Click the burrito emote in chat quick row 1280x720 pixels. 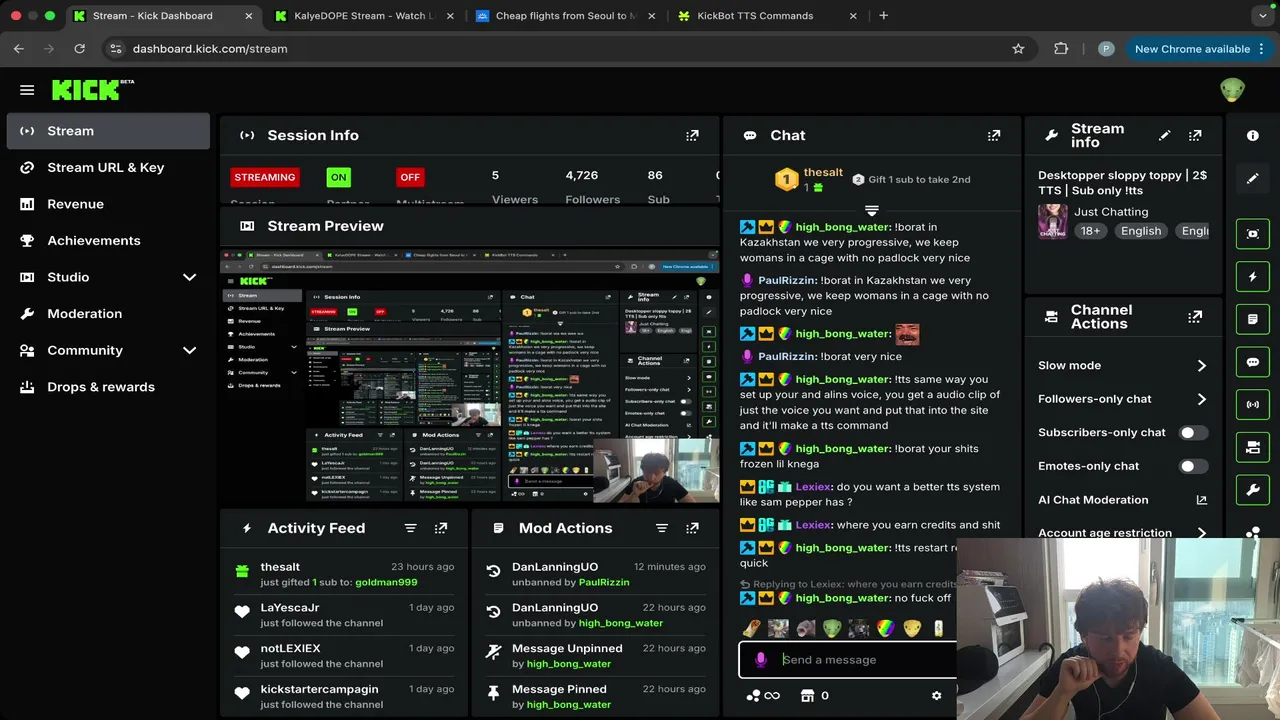pyautogui.click(x=751, y=628)
